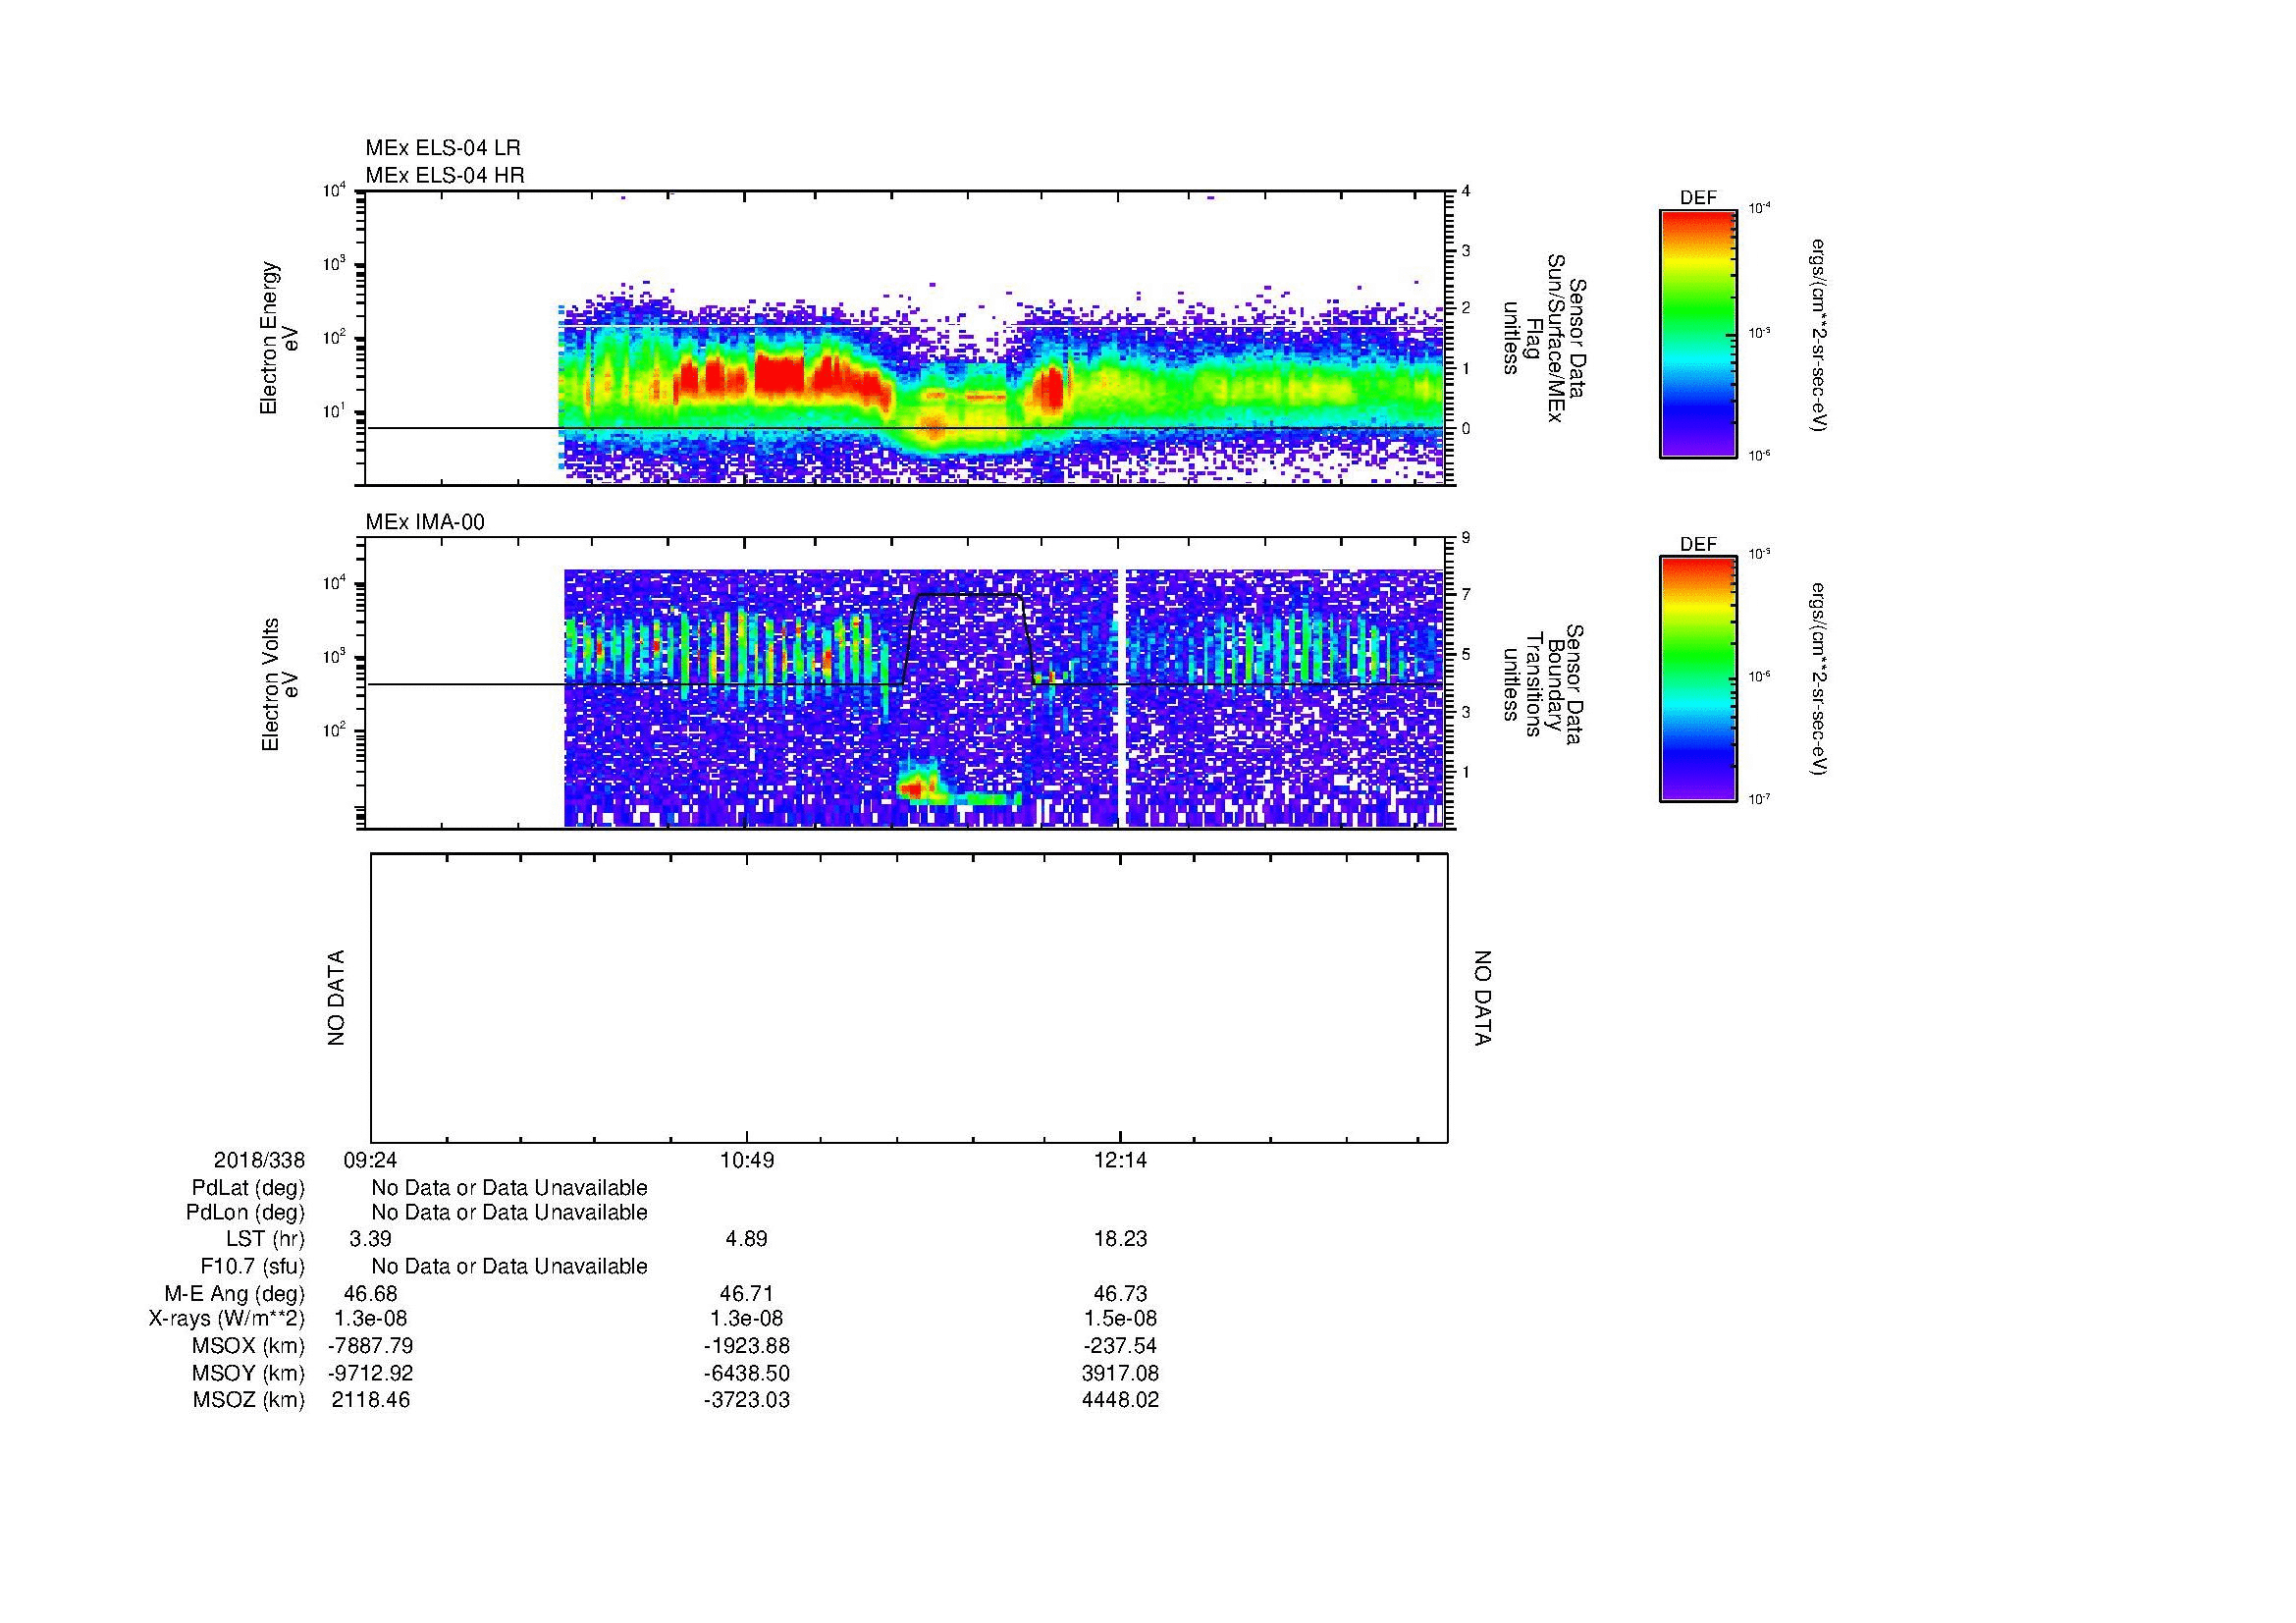Click the 09:24 time tick label

[370, 1160]
